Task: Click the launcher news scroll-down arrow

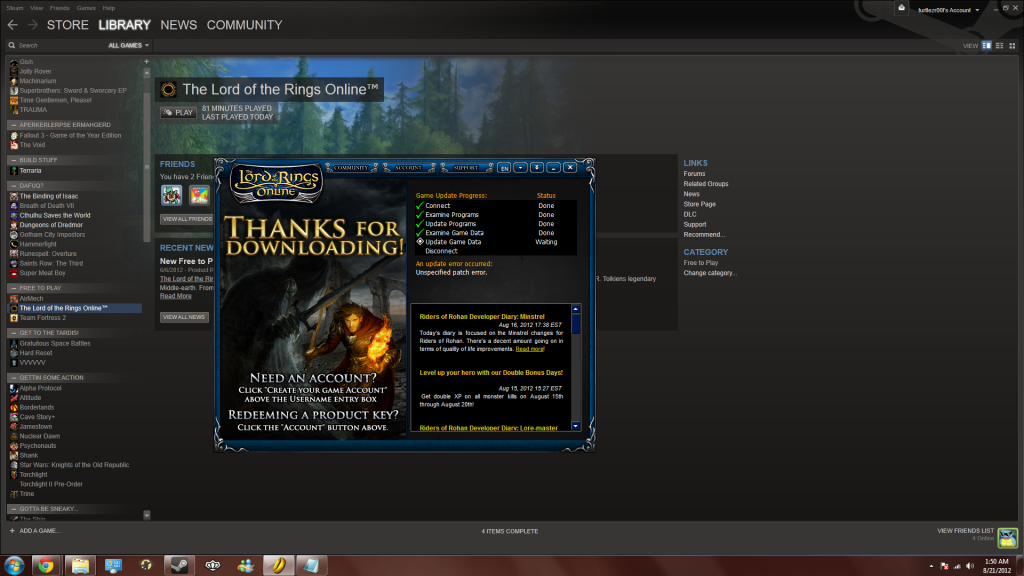Action: [575, 426]
